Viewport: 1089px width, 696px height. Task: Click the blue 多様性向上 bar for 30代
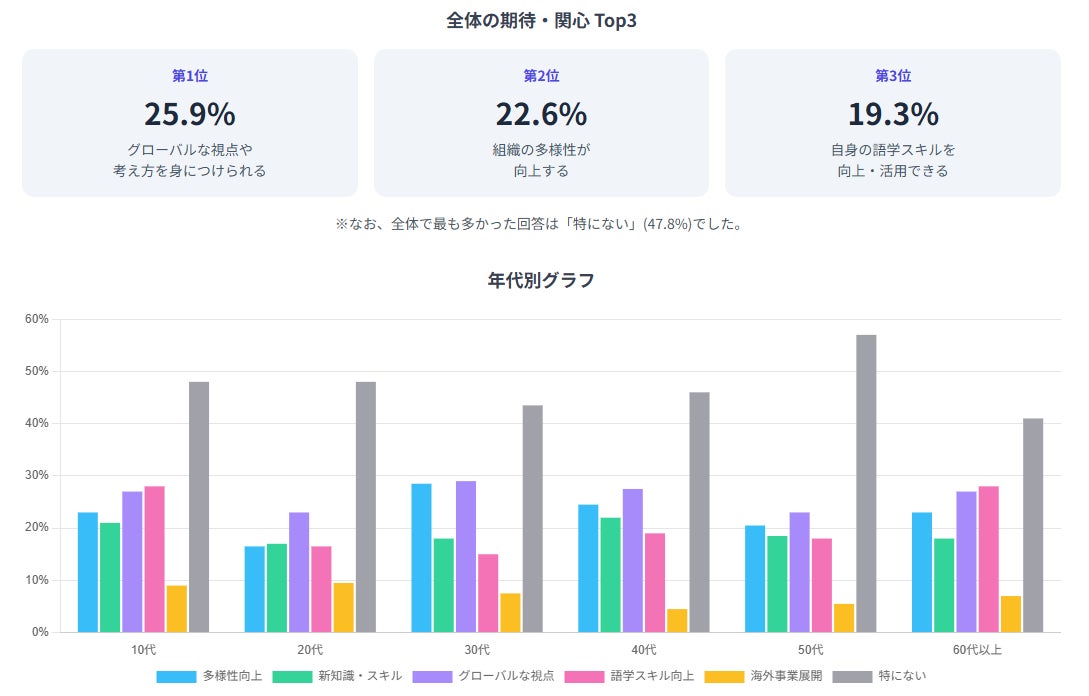click(x=421, y=557)
